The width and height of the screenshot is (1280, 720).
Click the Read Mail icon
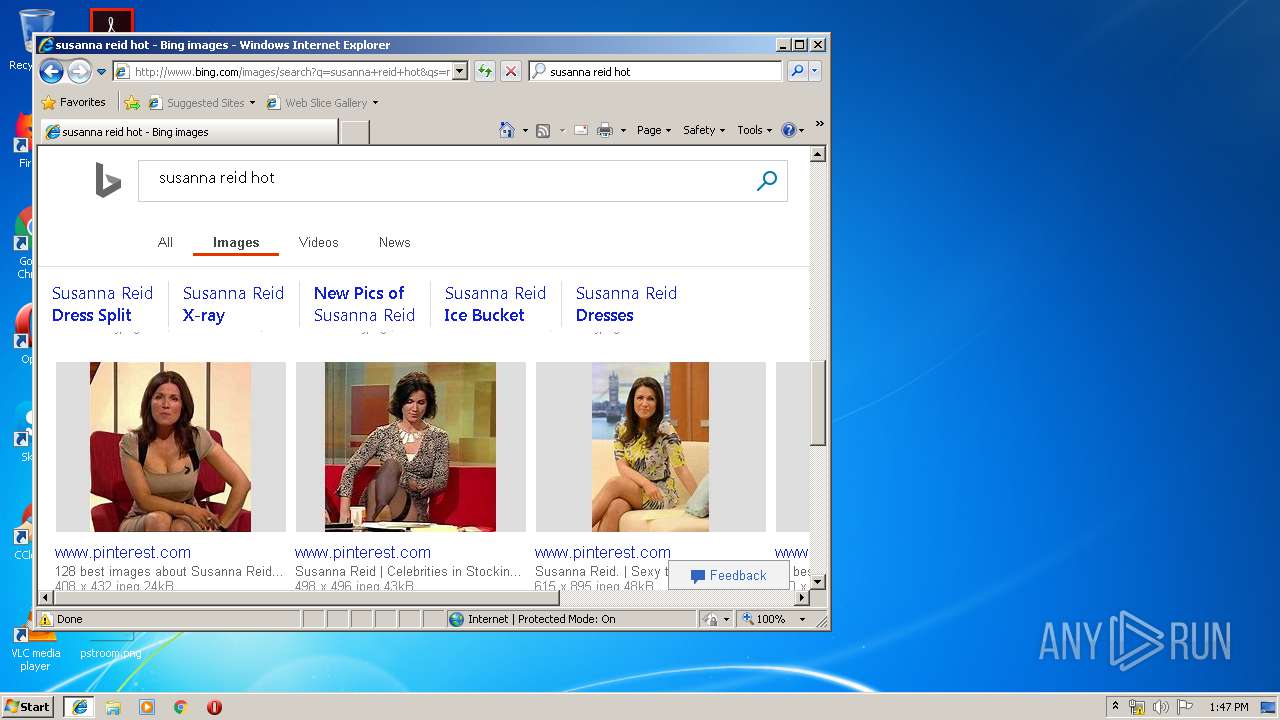tap(580, 130)
